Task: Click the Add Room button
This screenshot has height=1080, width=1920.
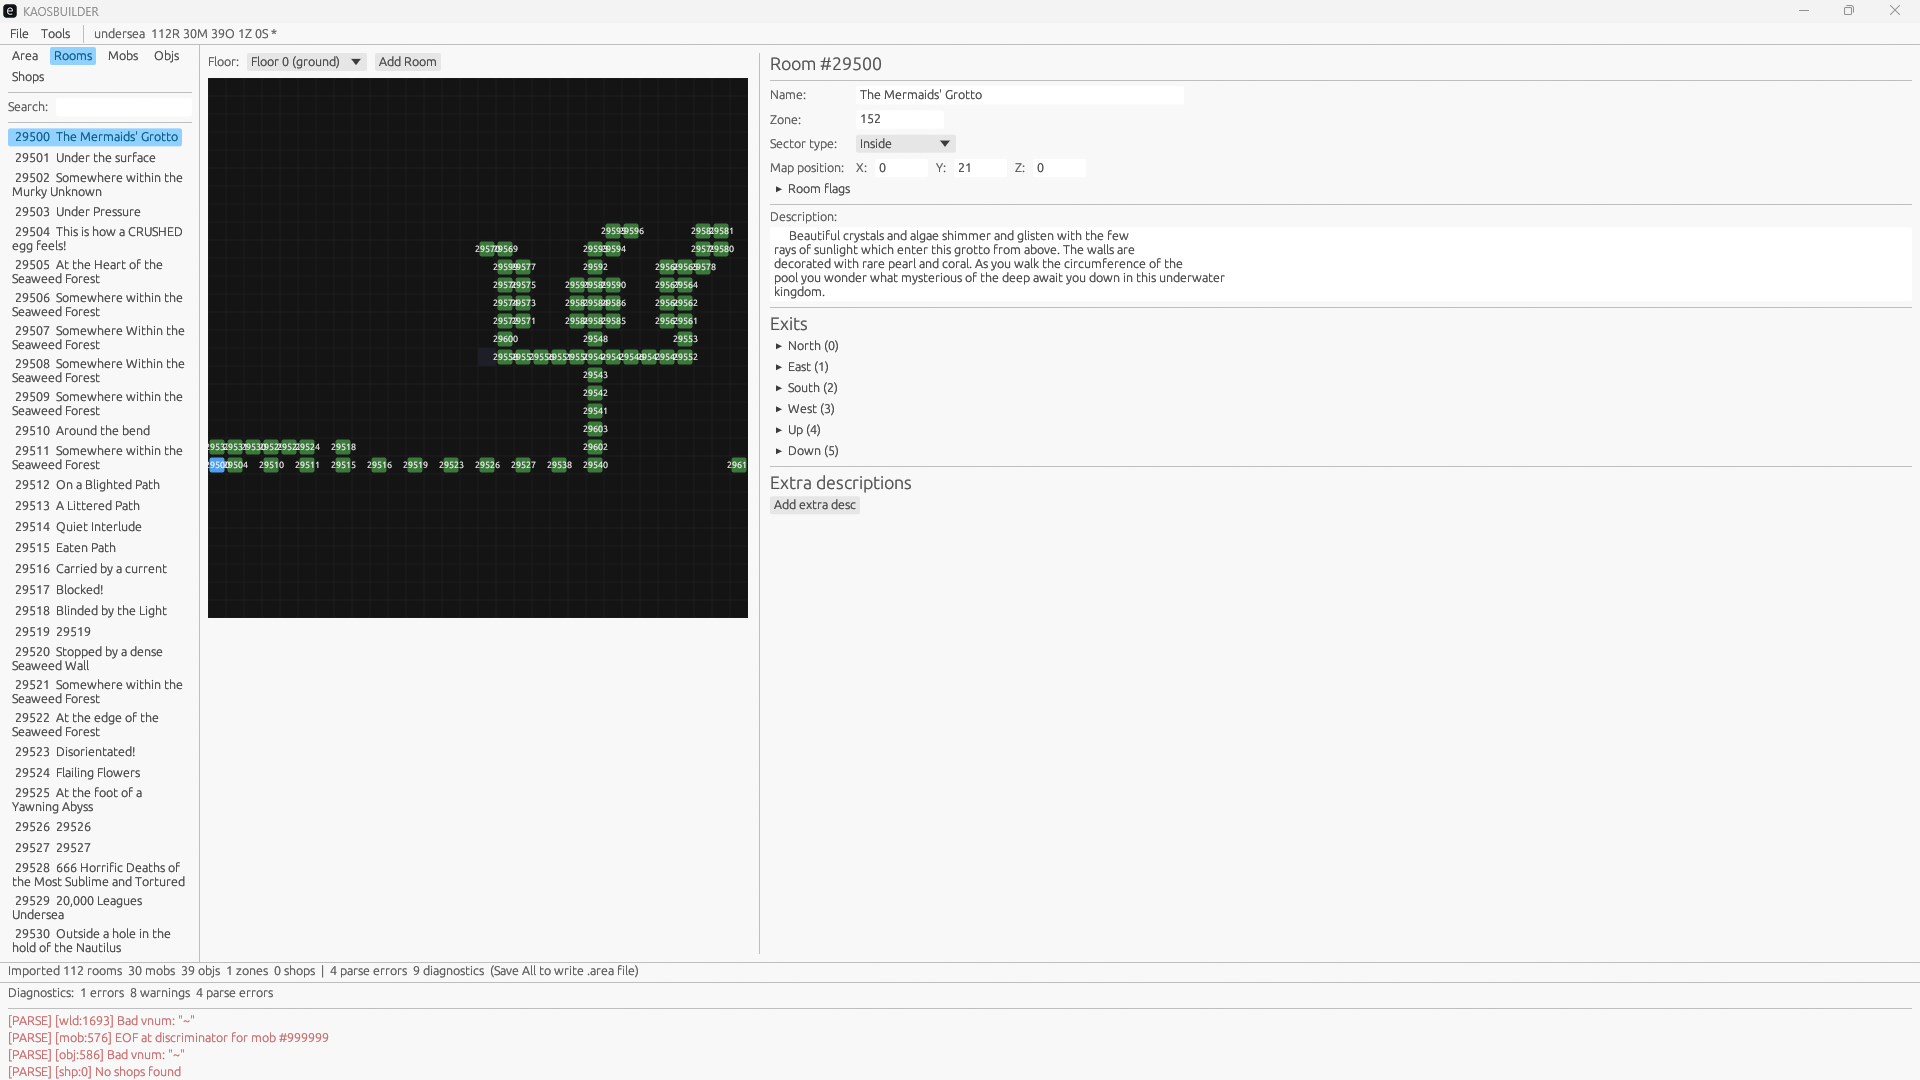Action: coord(407,62)
